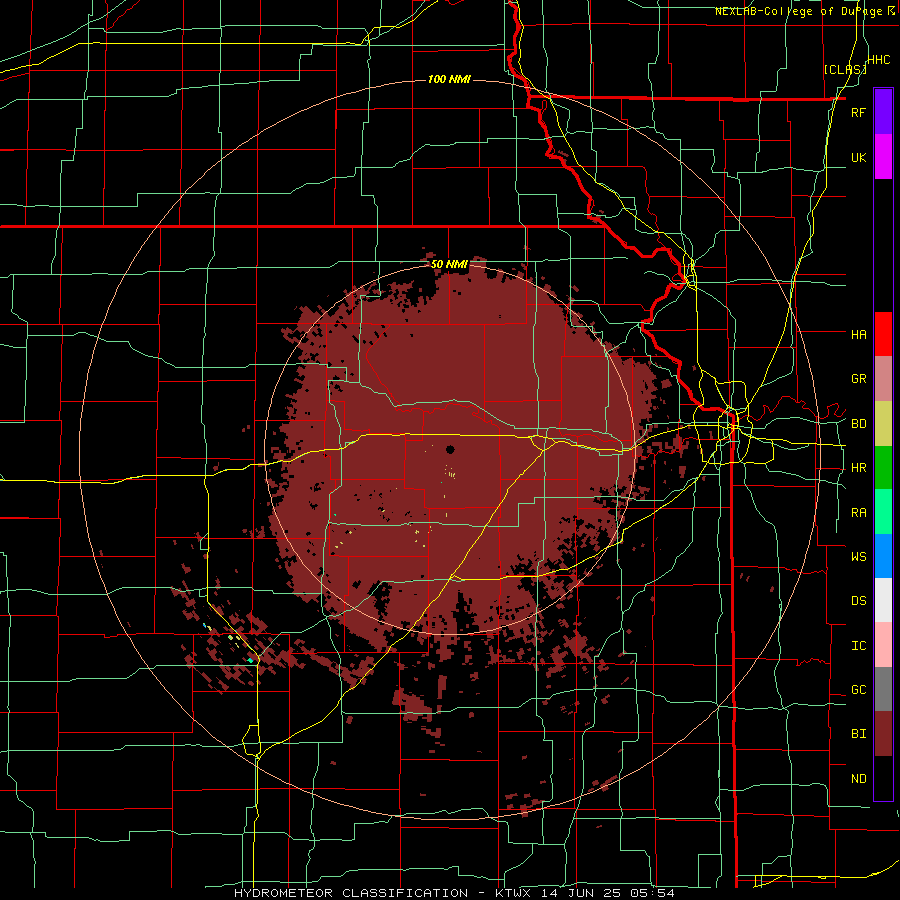Click the BD yellow legend swatch
Screen dimensions: 900x900
[883, 424]
